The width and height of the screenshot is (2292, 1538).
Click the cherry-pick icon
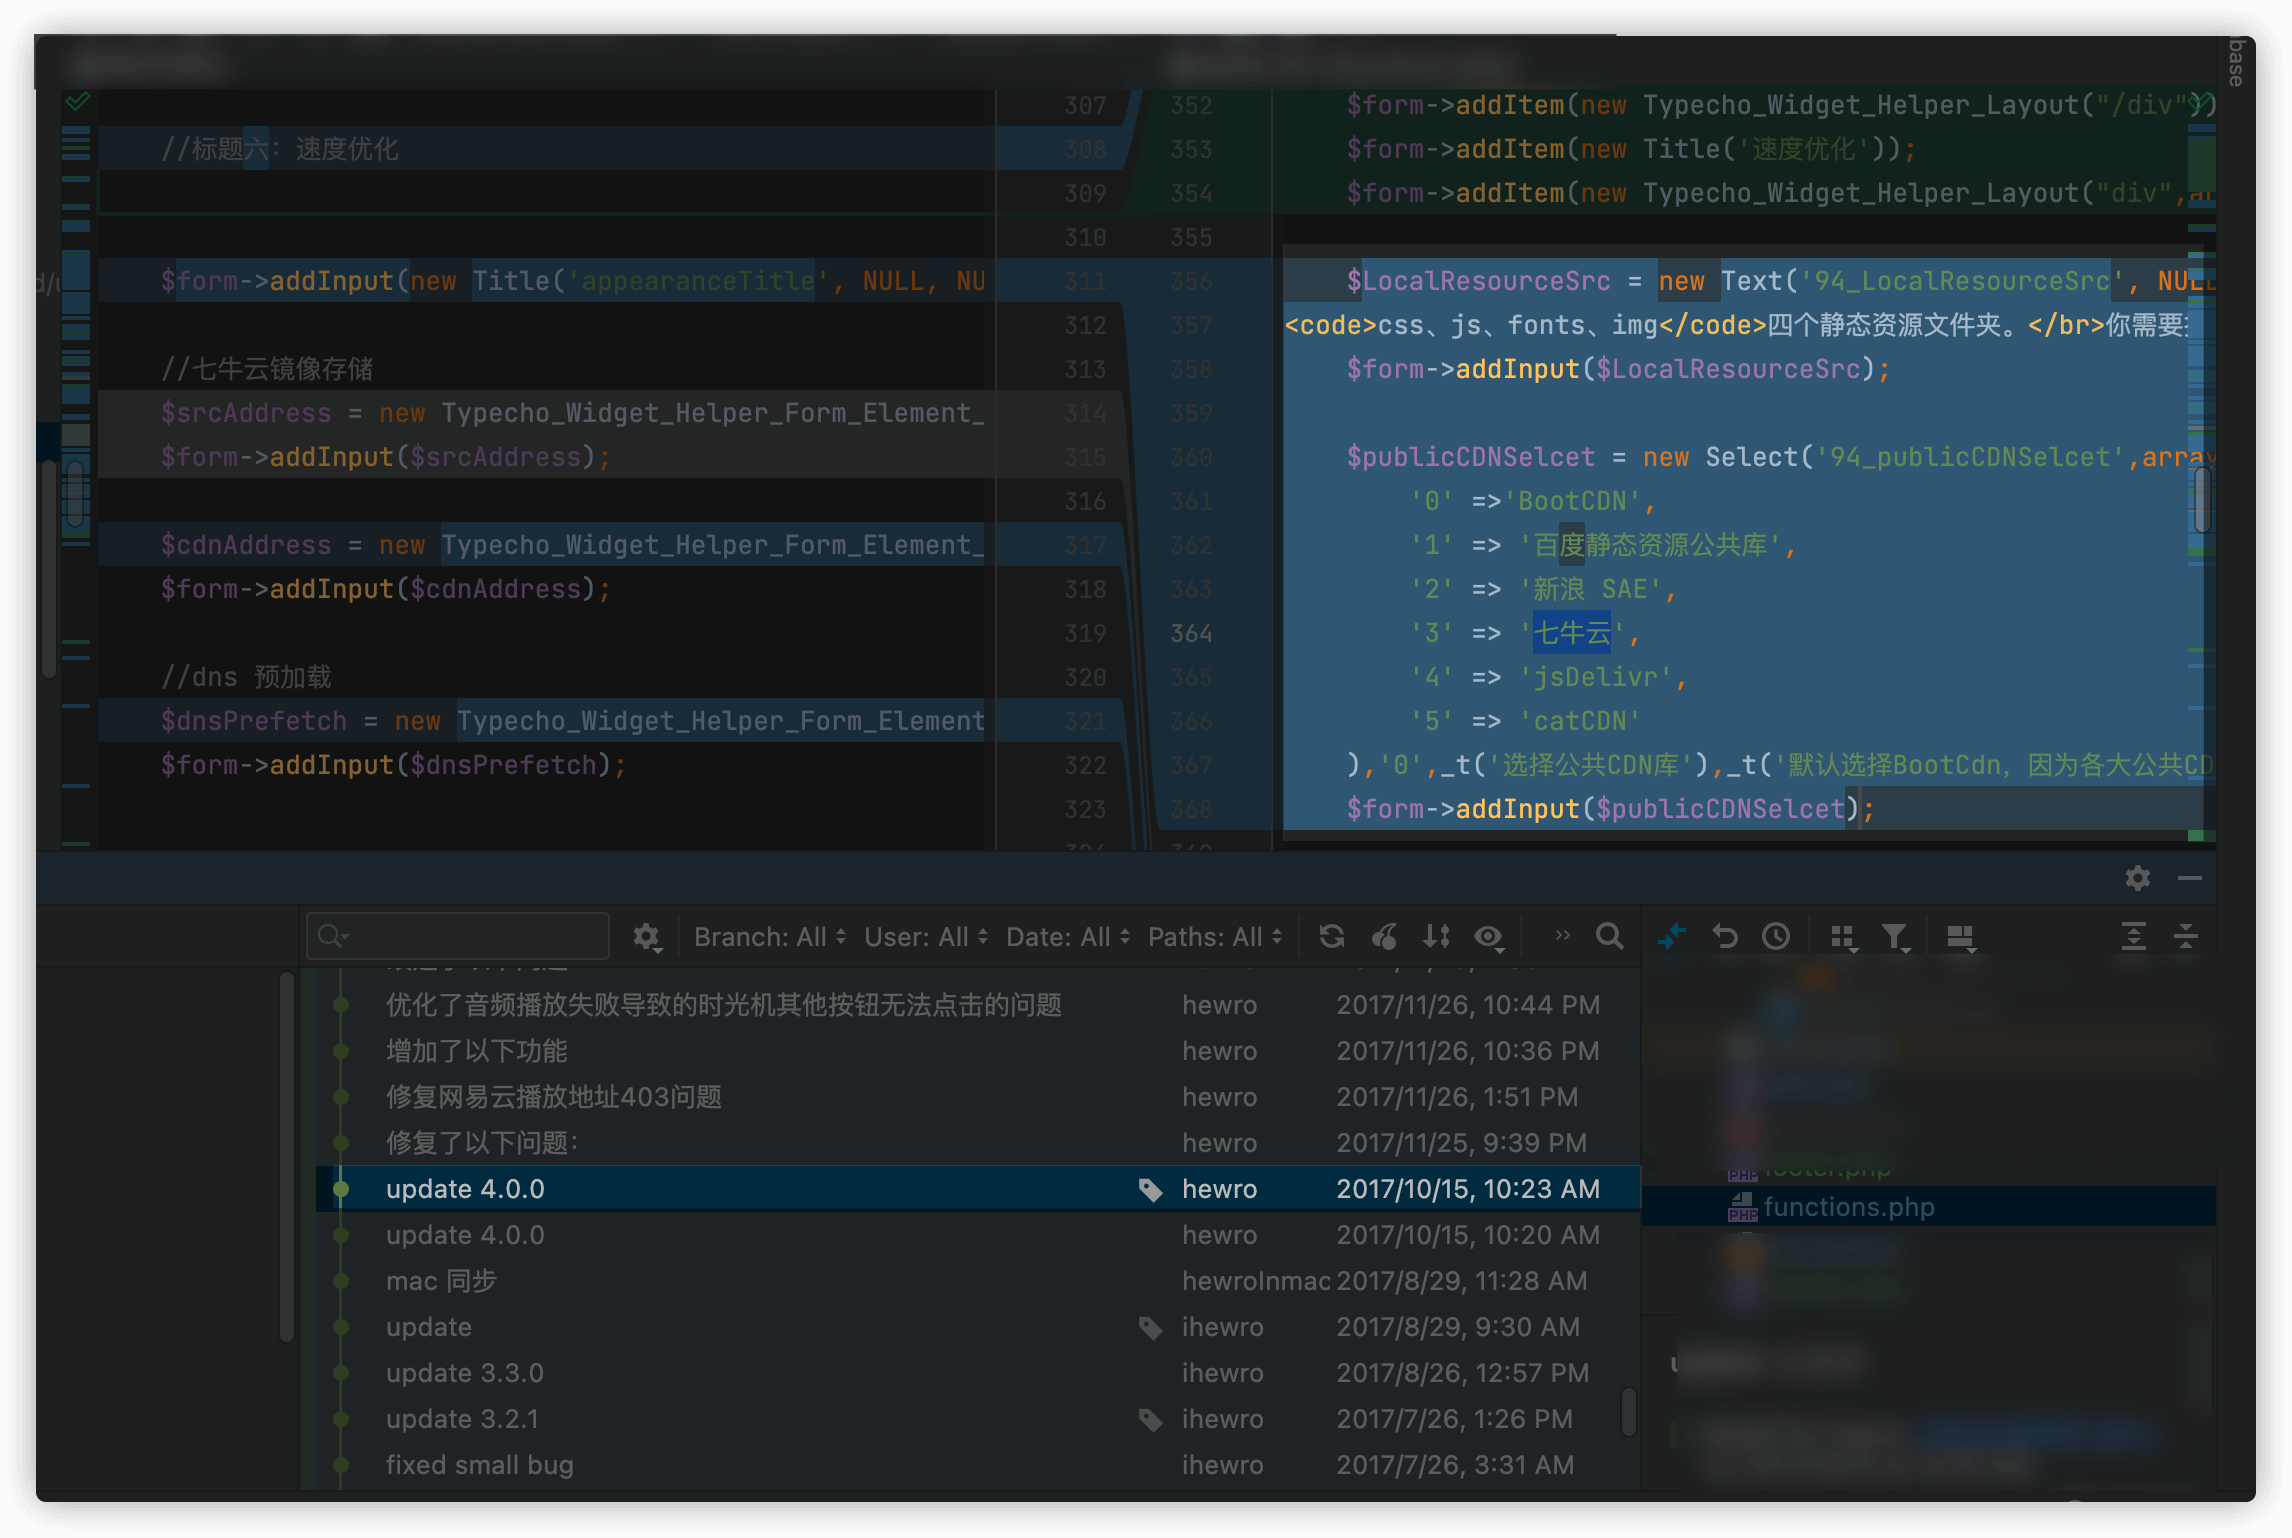click(1385, 937)
